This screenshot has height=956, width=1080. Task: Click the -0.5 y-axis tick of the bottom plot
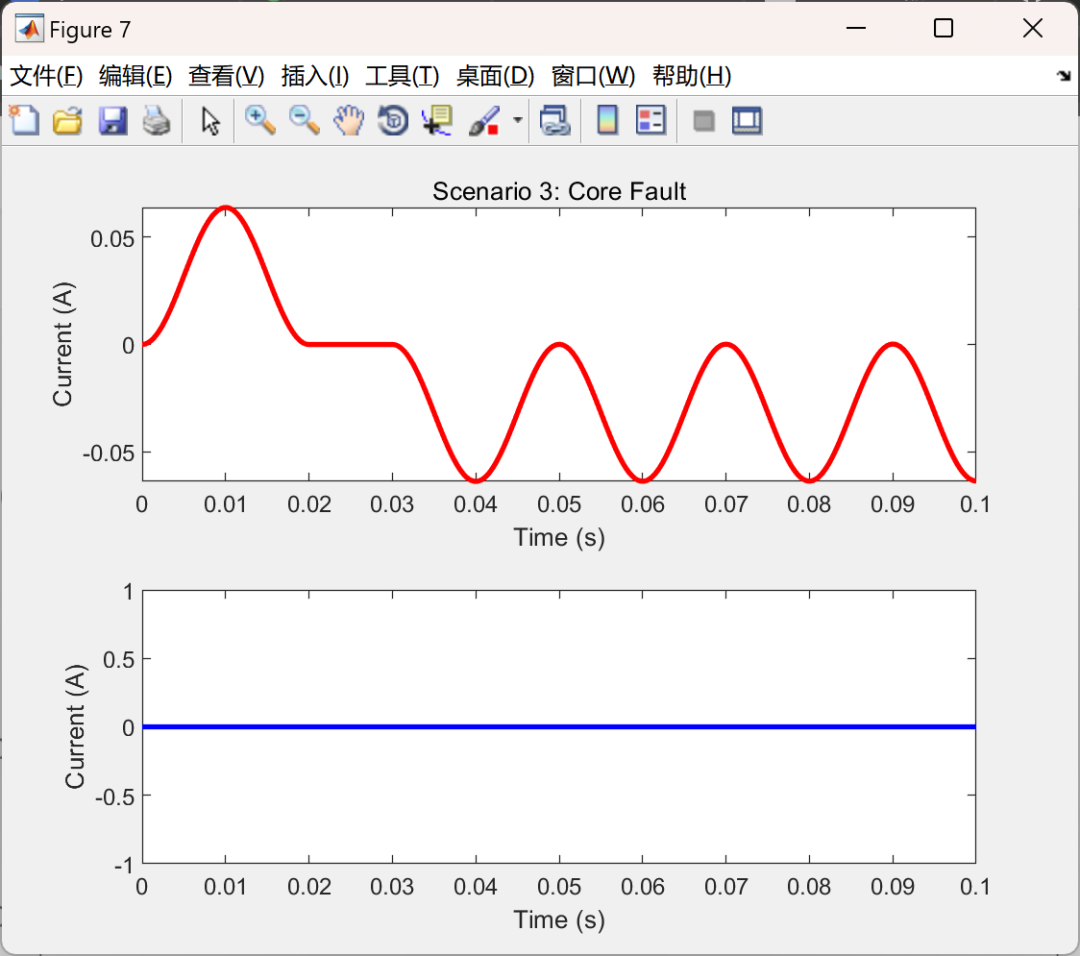(115, 797)
